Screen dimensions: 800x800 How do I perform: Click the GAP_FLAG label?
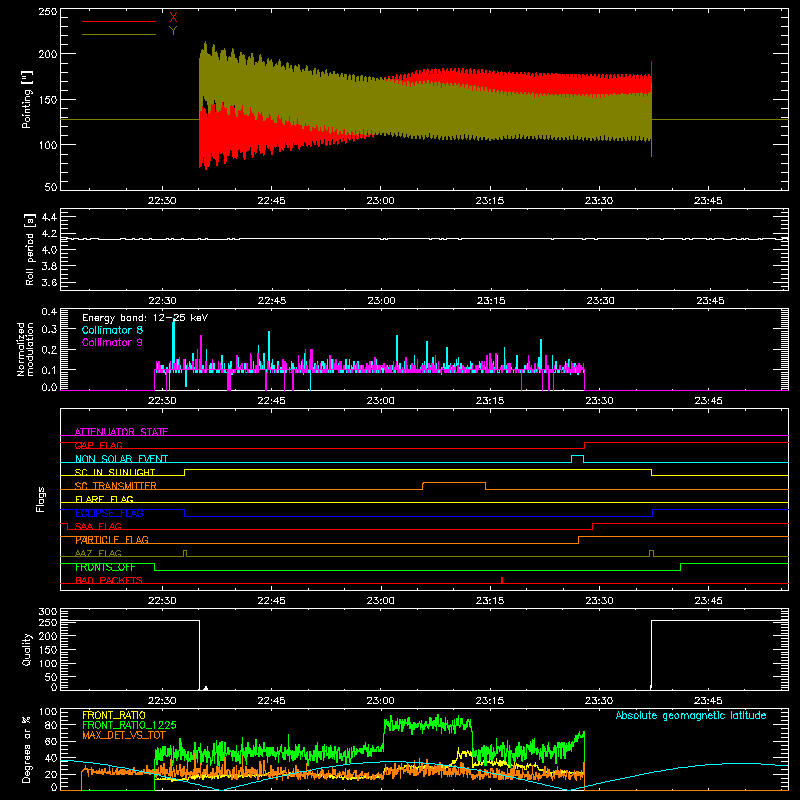pyautogui.click(x=99, y=445)
